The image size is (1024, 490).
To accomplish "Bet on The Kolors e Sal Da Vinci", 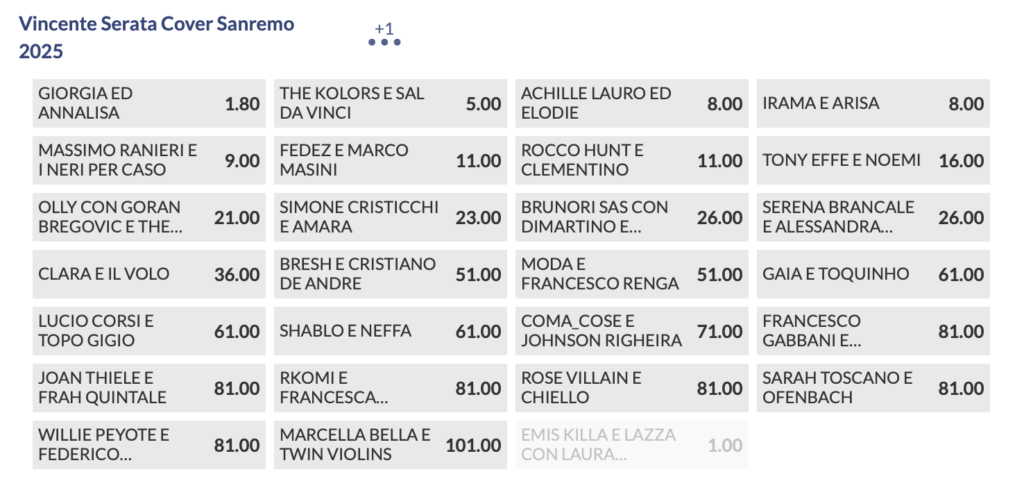I will [390, 103].
